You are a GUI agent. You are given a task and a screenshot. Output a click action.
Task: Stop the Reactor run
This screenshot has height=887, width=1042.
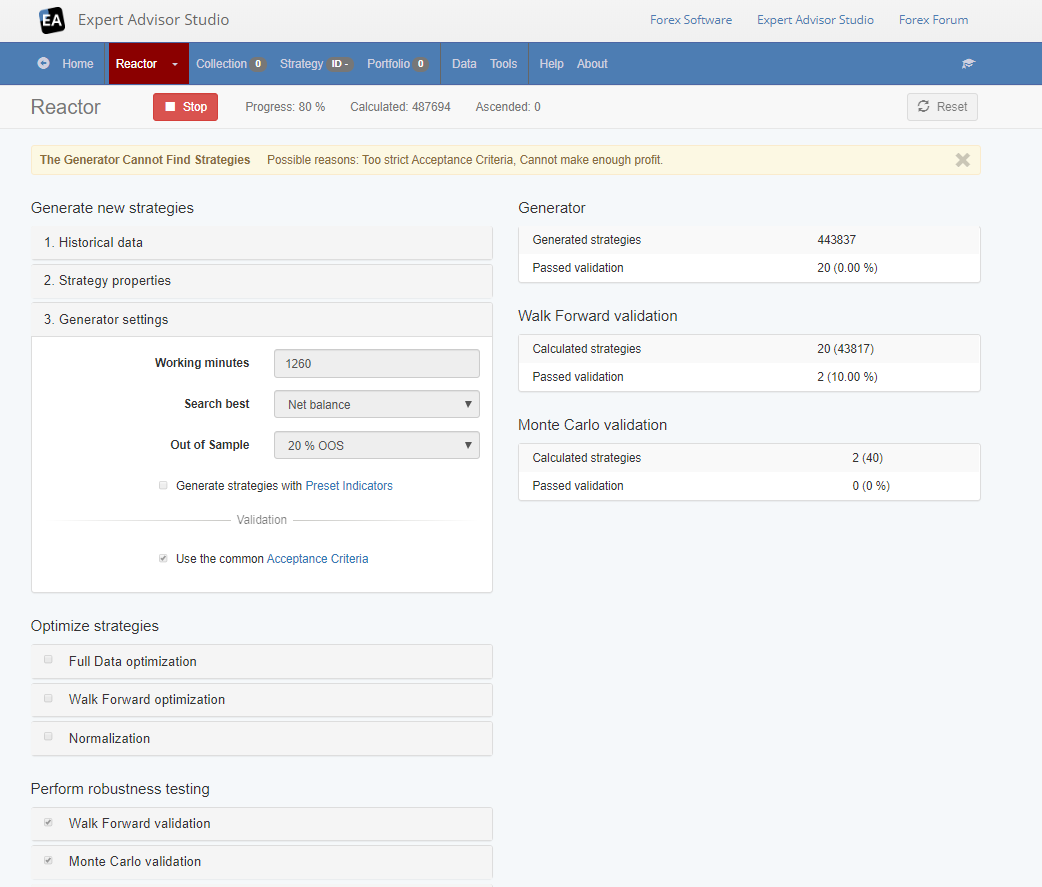coord(185,107)
